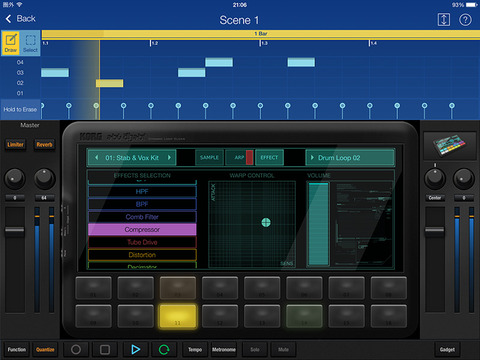Click the 1.4 beat marker in ruler
The height and width of the screenshot is (360, 480).
pos(373,43)
